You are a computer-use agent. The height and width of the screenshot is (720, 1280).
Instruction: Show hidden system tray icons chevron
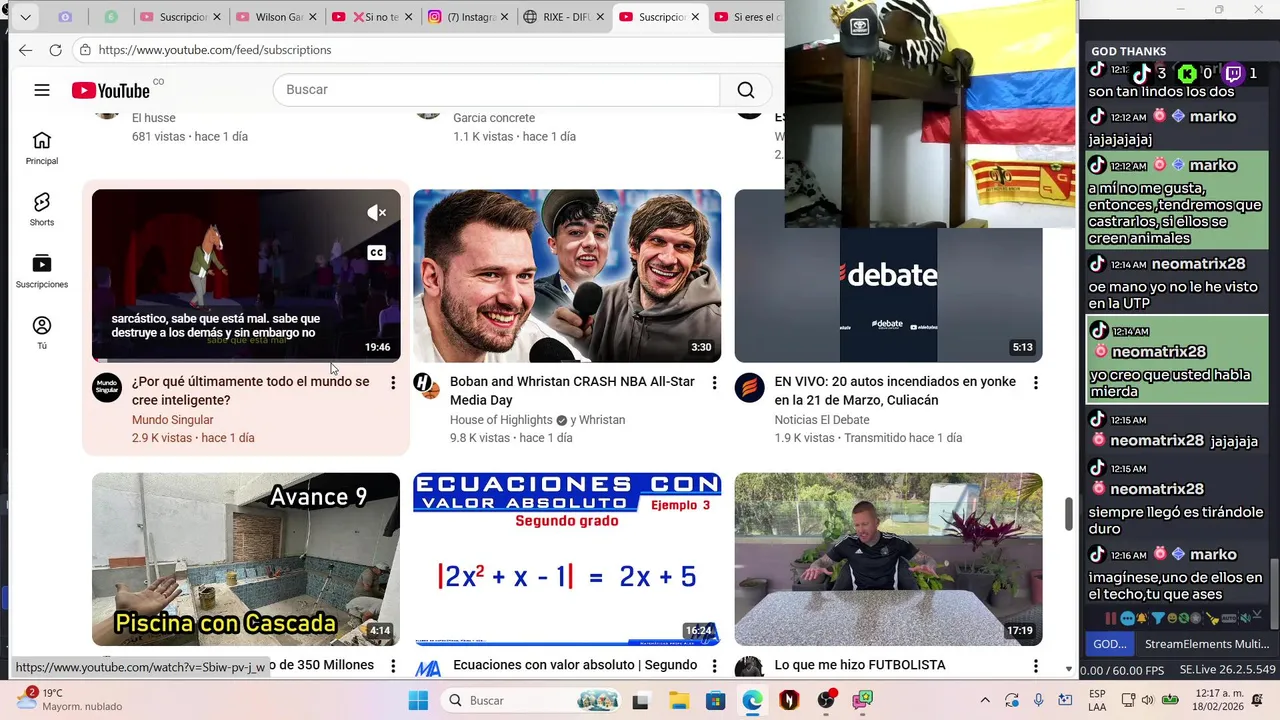click(x=985, y=700)
